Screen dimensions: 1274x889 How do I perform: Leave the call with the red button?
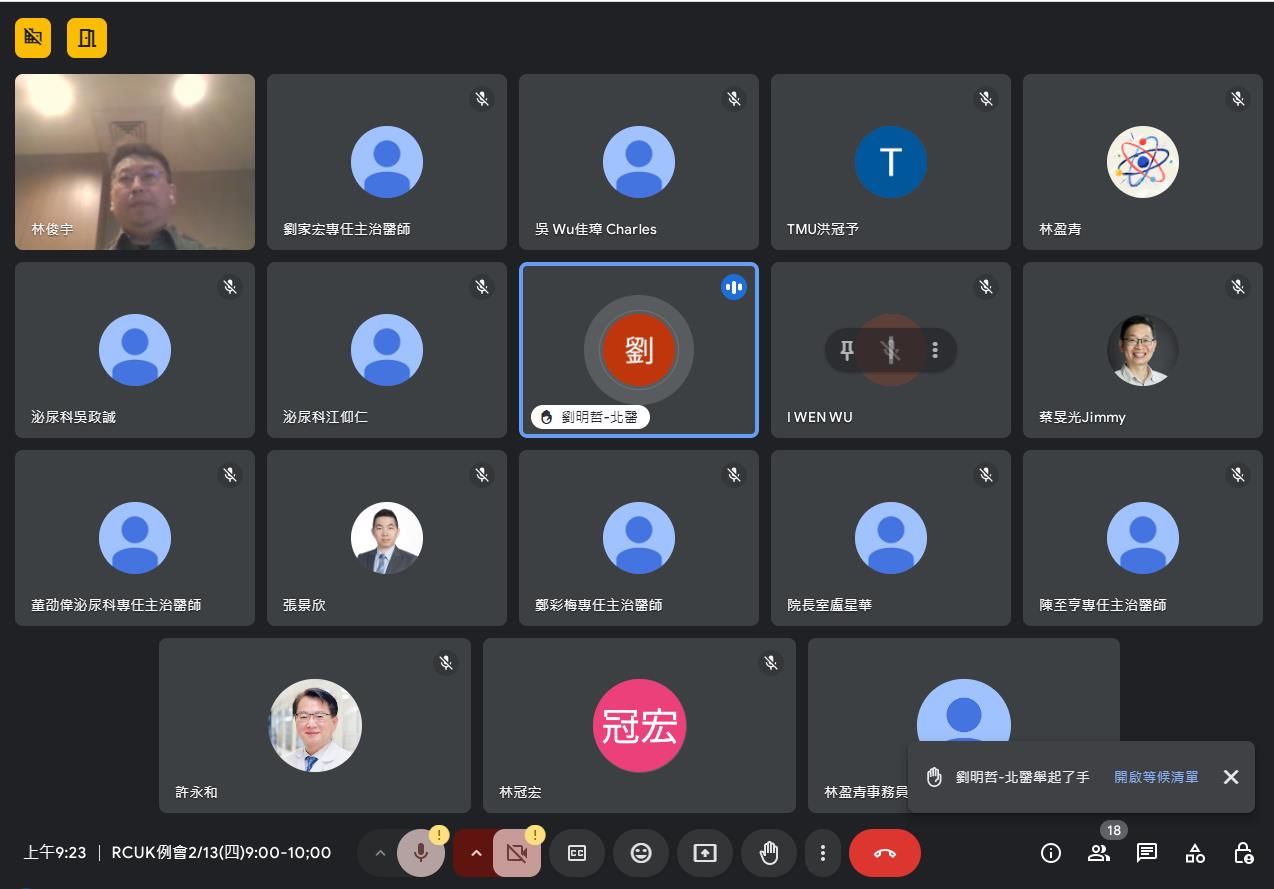pos(885,853)
